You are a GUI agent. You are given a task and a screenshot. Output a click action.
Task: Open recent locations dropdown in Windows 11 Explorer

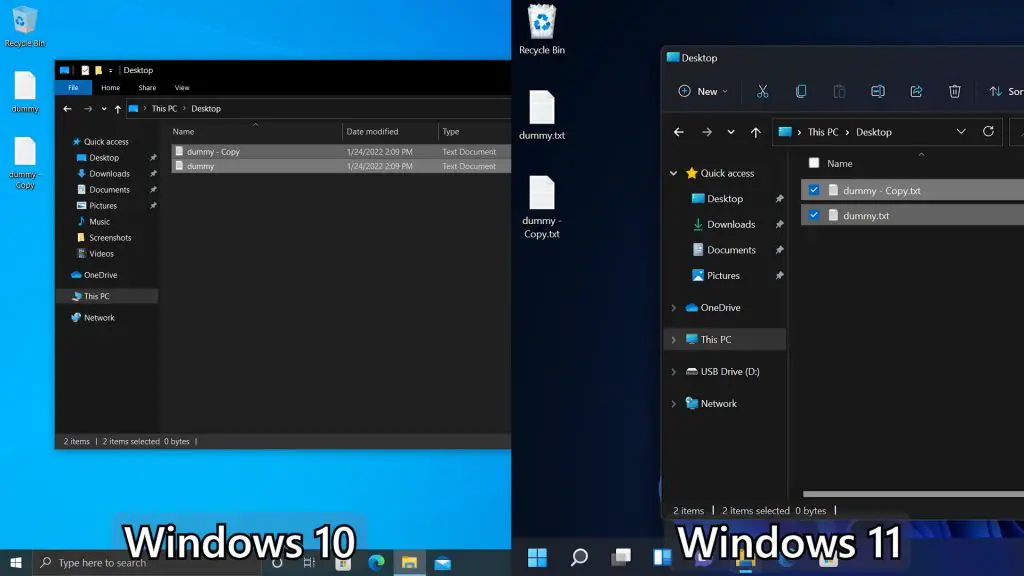[x=731, y=132]
